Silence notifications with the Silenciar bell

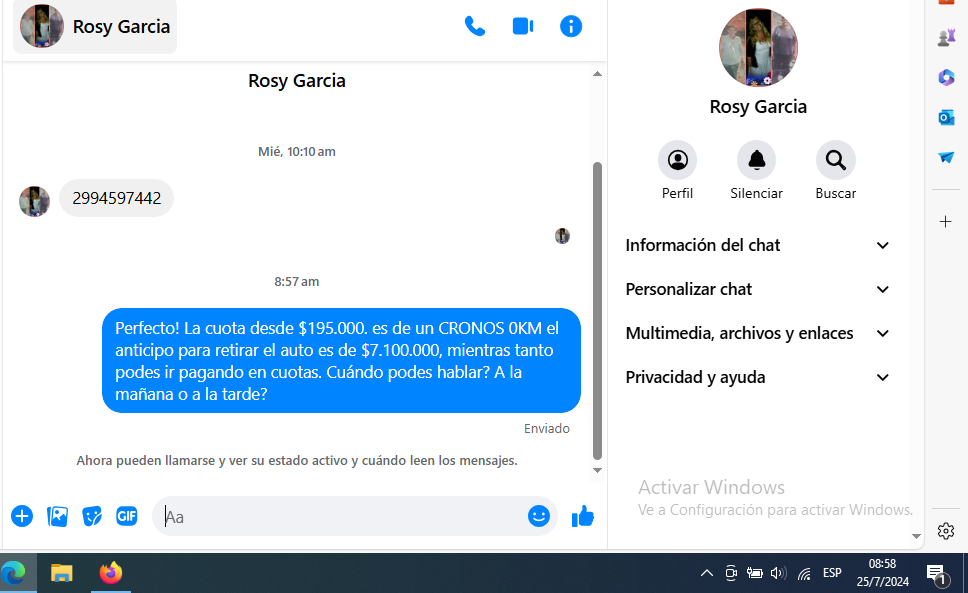pos(756,160)
